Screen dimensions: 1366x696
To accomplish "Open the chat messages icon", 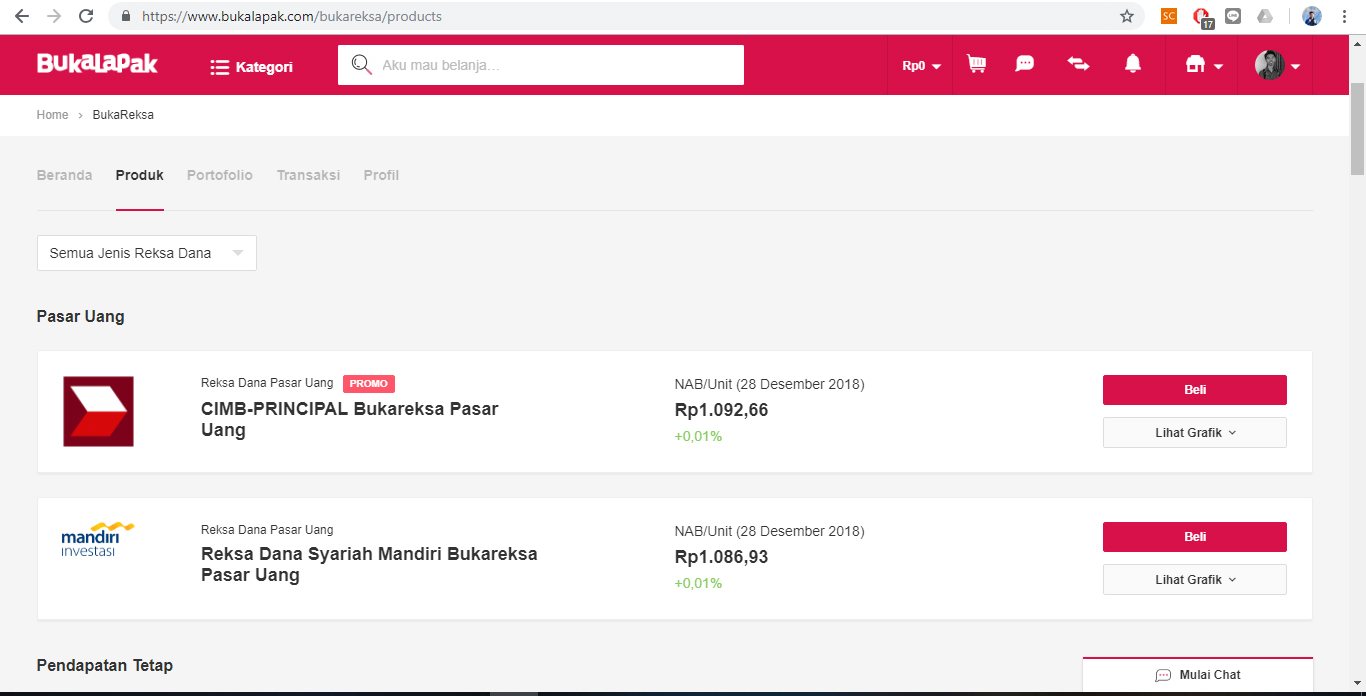I will point(1025,64).
